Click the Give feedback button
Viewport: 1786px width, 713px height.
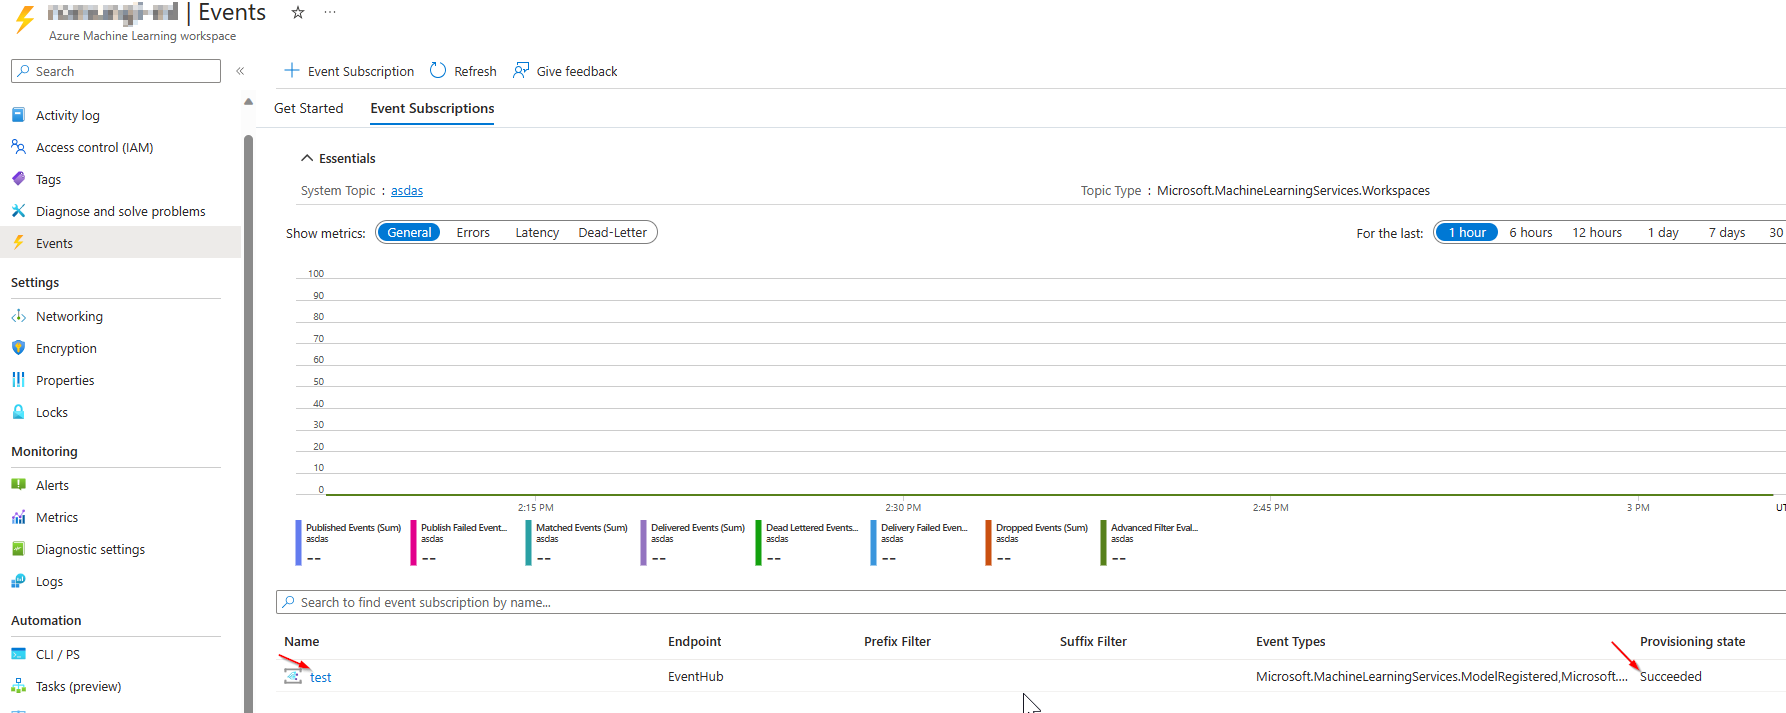tap(565, 71)
